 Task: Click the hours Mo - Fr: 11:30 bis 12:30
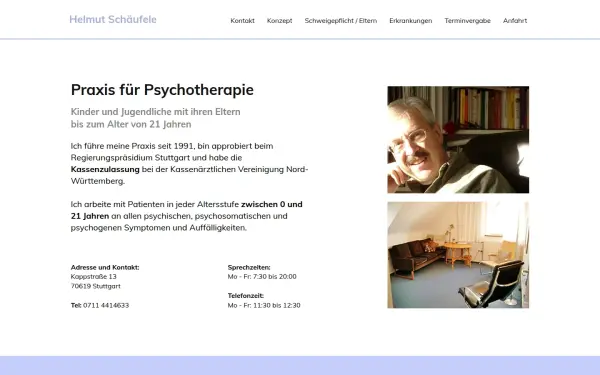[x=264, y=305]
